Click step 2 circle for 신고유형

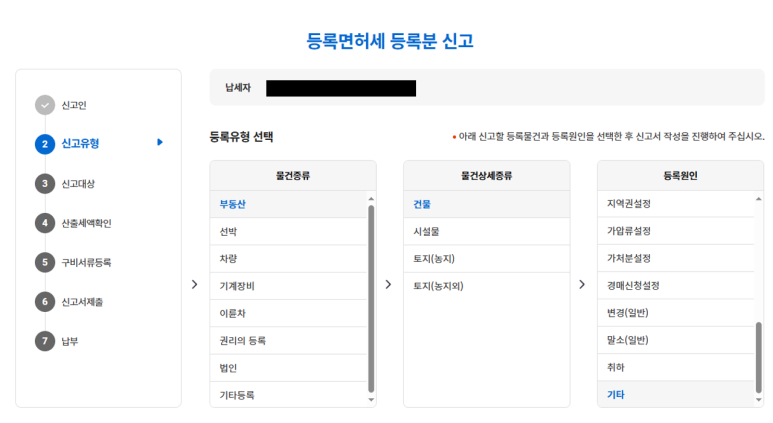click(45, 144)
